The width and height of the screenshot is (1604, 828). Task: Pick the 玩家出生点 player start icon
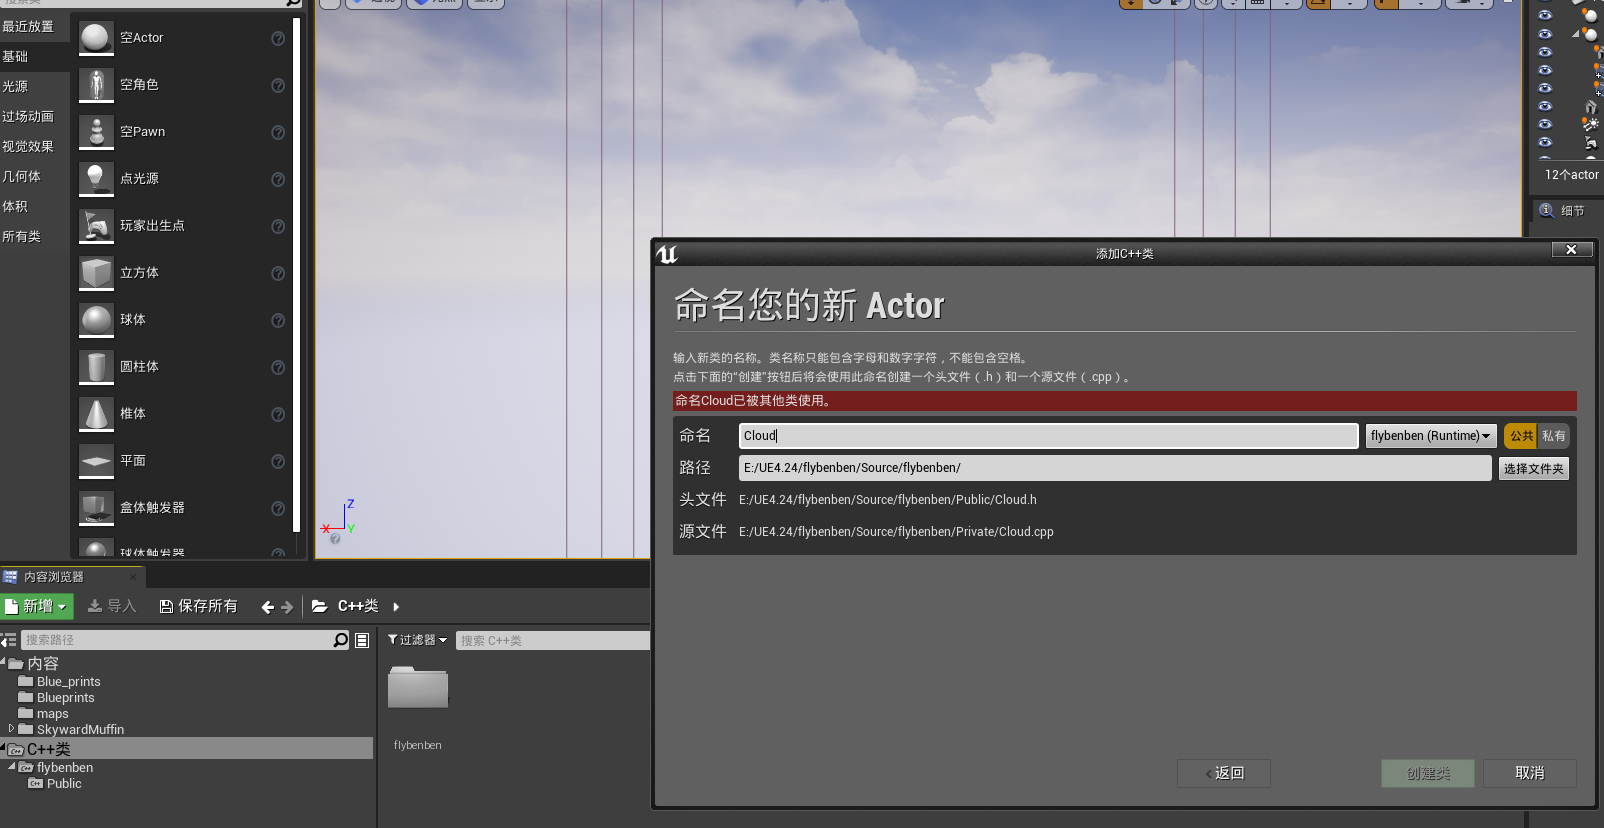[96, 226]
